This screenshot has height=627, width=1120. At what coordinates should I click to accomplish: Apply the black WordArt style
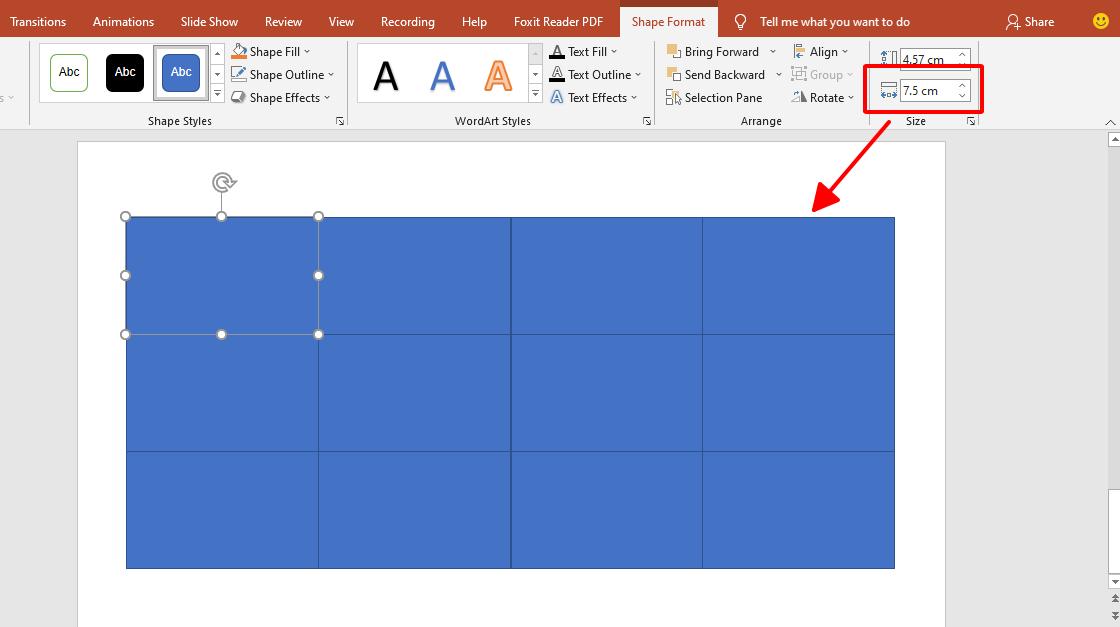[386, 75]
